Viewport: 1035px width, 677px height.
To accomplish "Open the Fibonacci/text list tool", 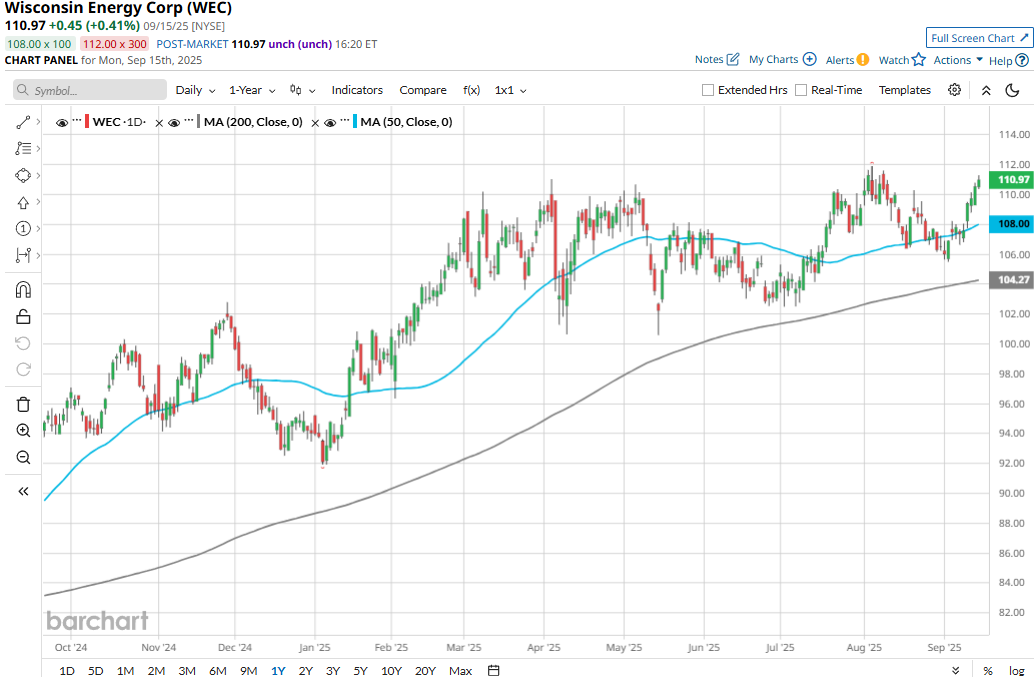I will click(x=23, y=148).
